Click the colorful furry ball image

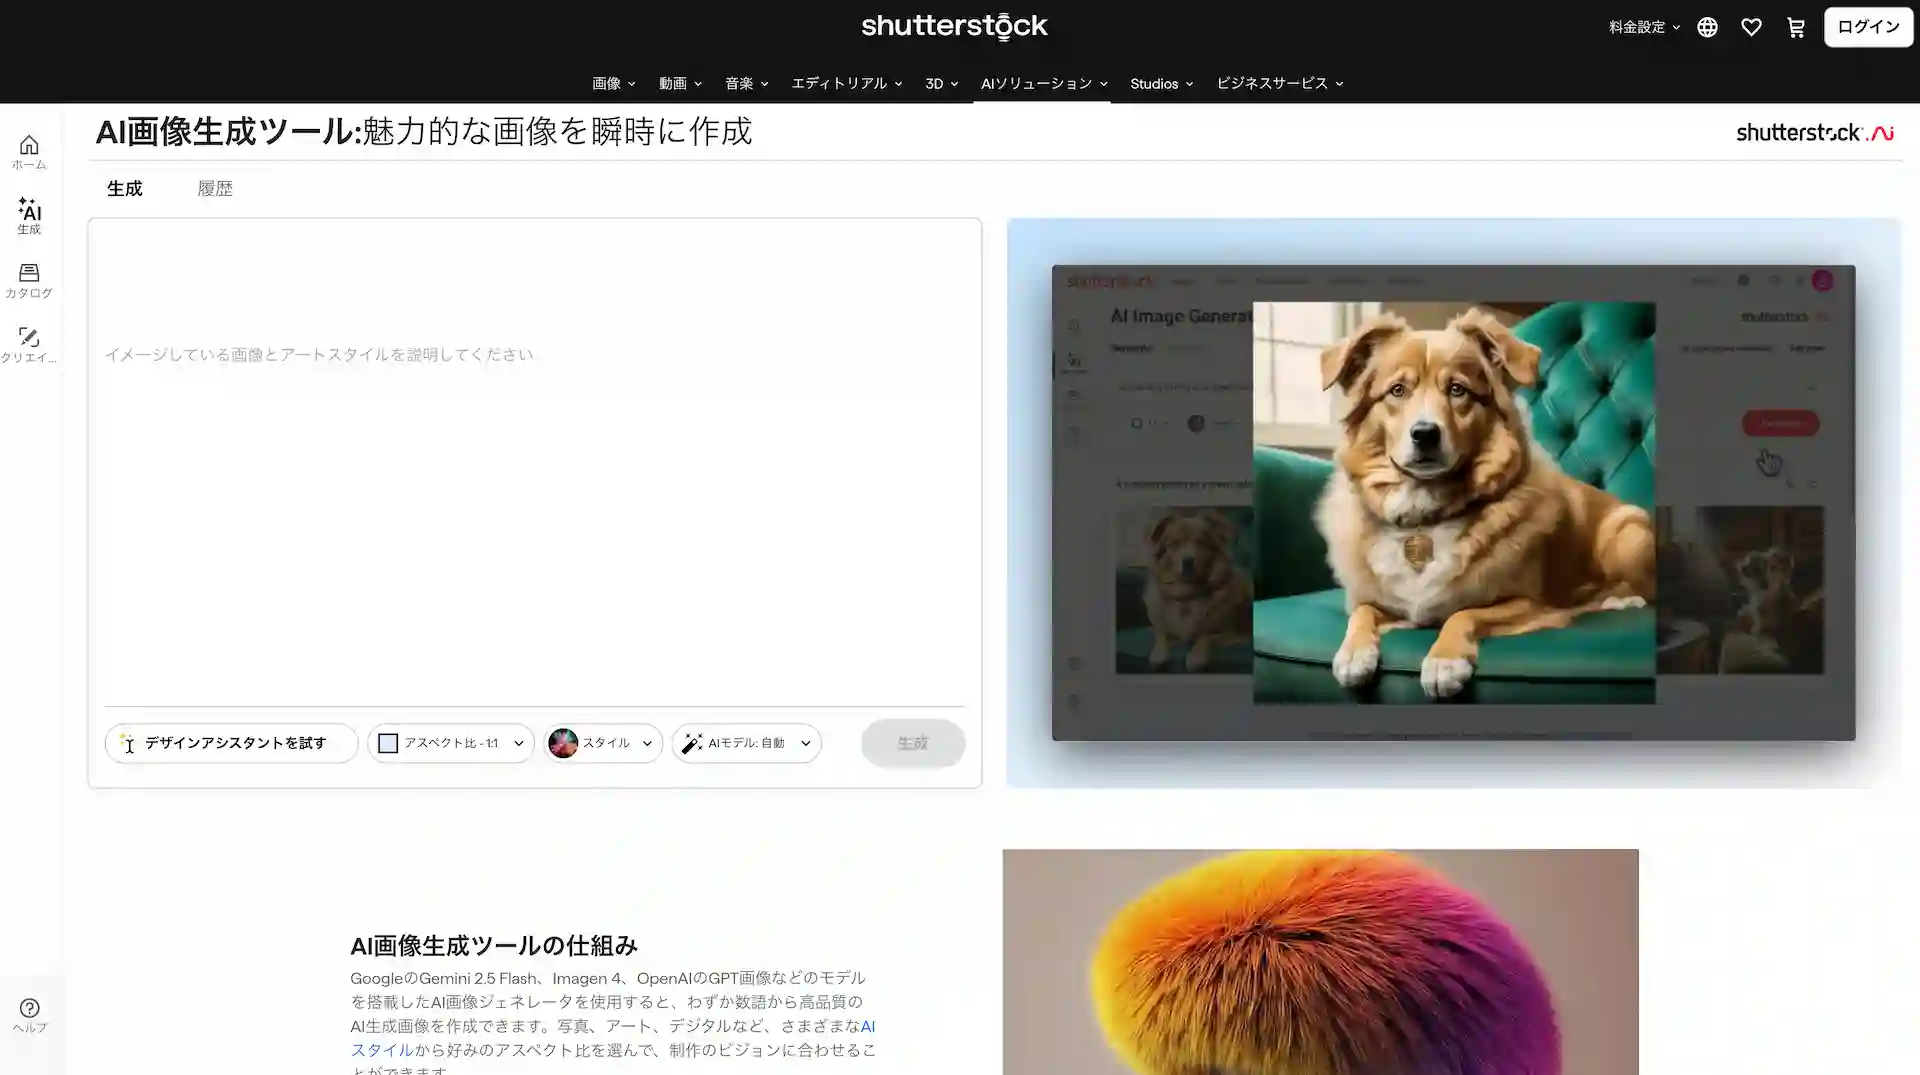tap(1320, 962)
